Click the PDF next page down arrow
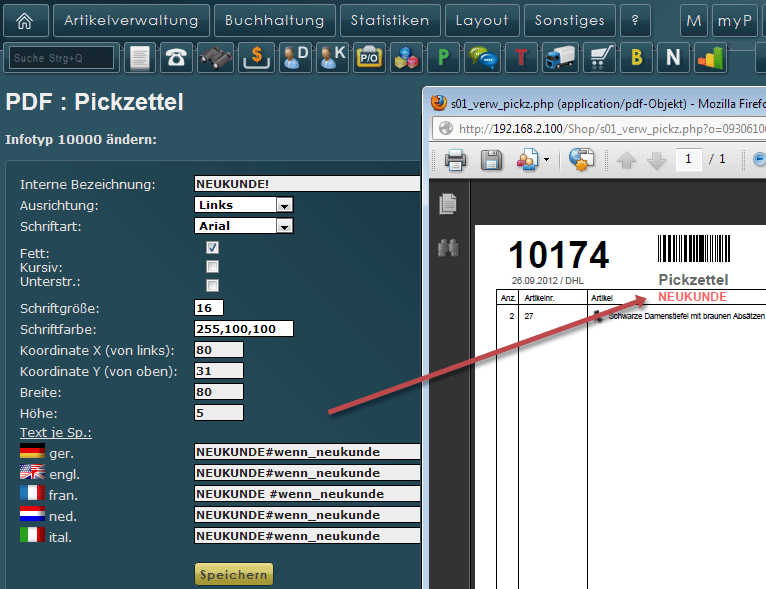 point(656,160)
